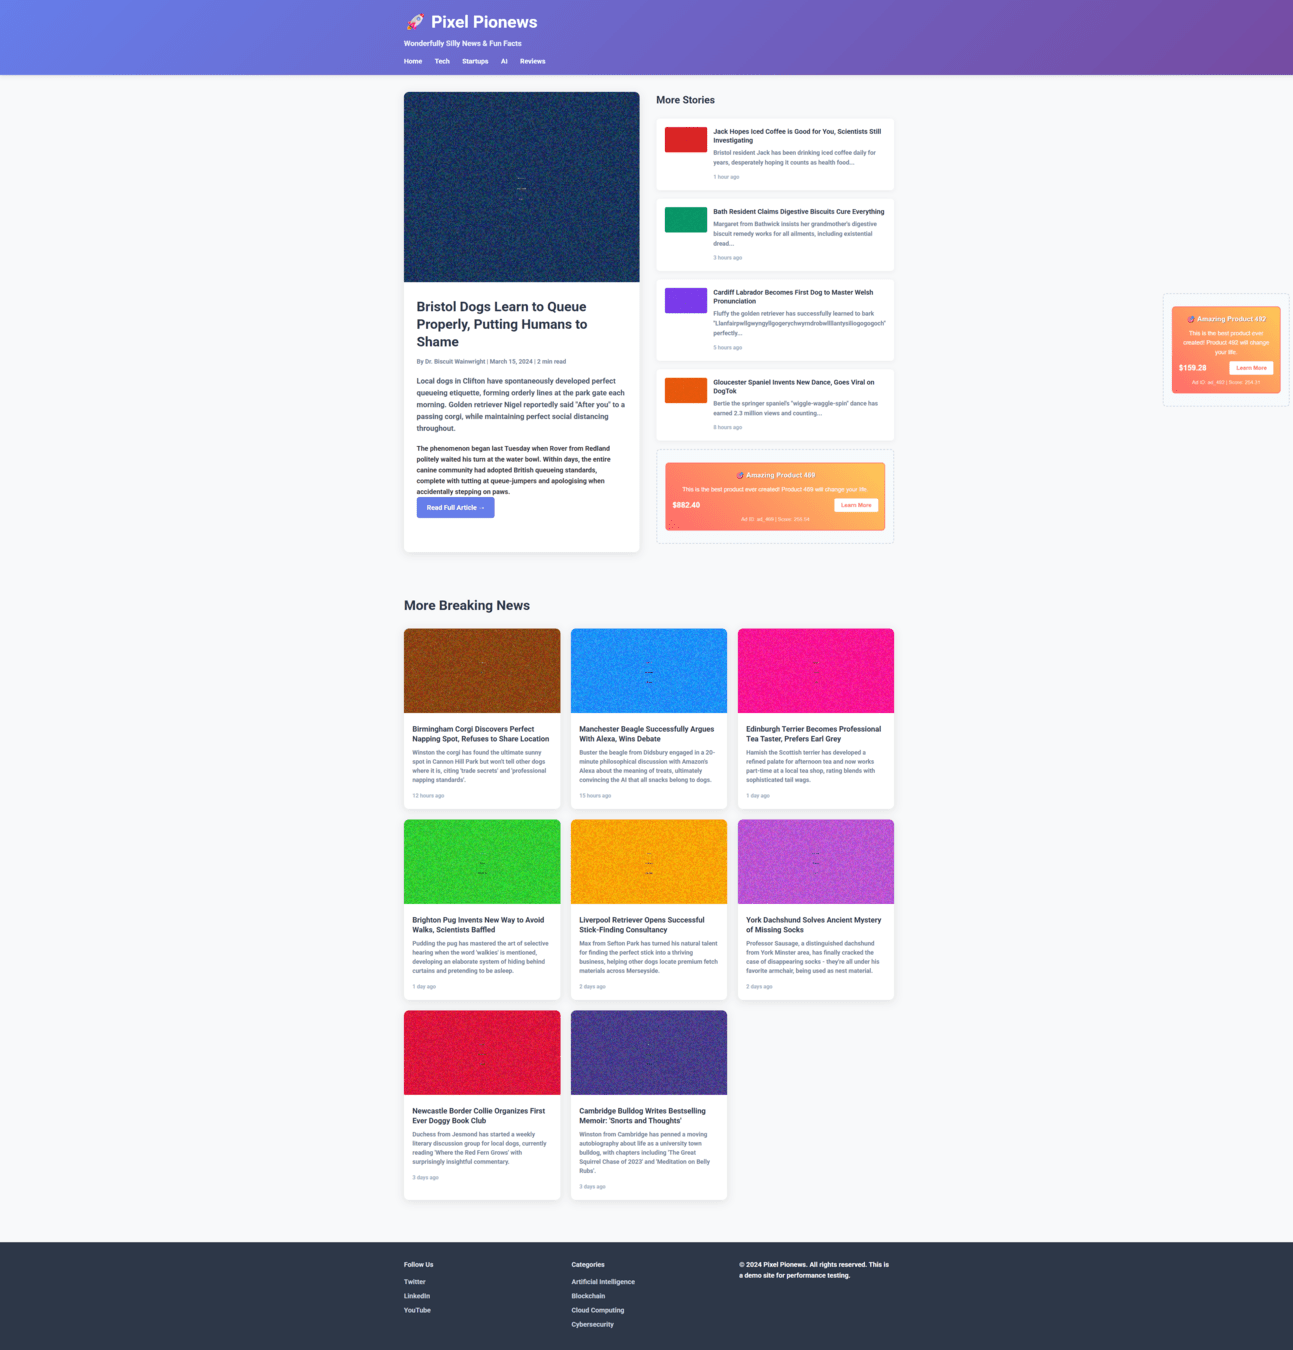
Task: Open the Reviews nav item
Action: pos(532,61)
